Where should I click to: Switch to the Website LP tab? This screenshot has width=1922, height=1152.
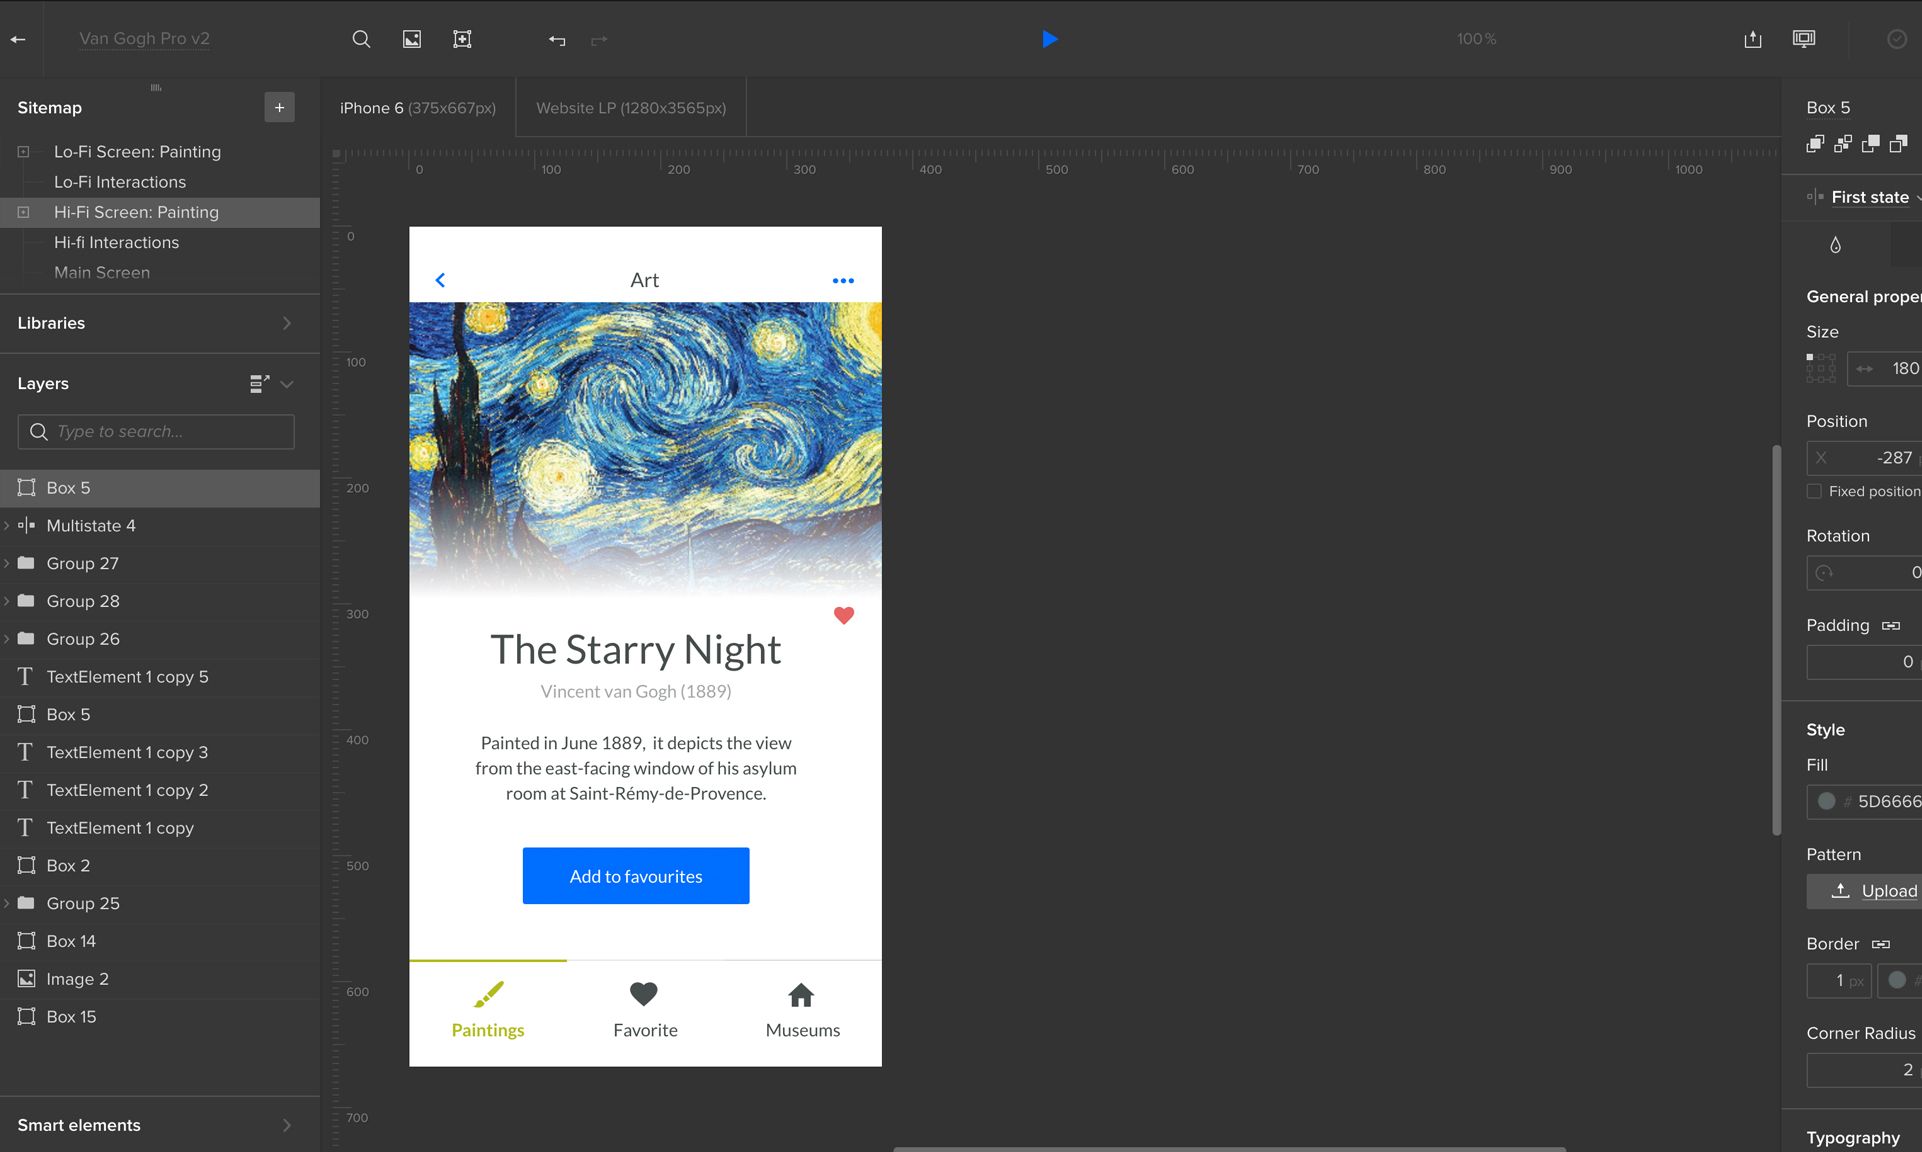pos(630,108)
